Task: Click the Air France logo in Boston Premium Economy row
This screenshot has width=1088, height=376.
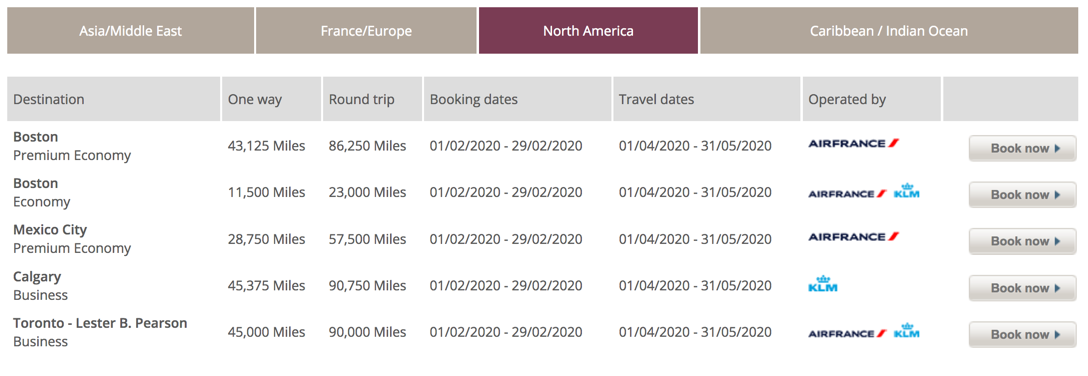Action: click(x=853, y=144)
